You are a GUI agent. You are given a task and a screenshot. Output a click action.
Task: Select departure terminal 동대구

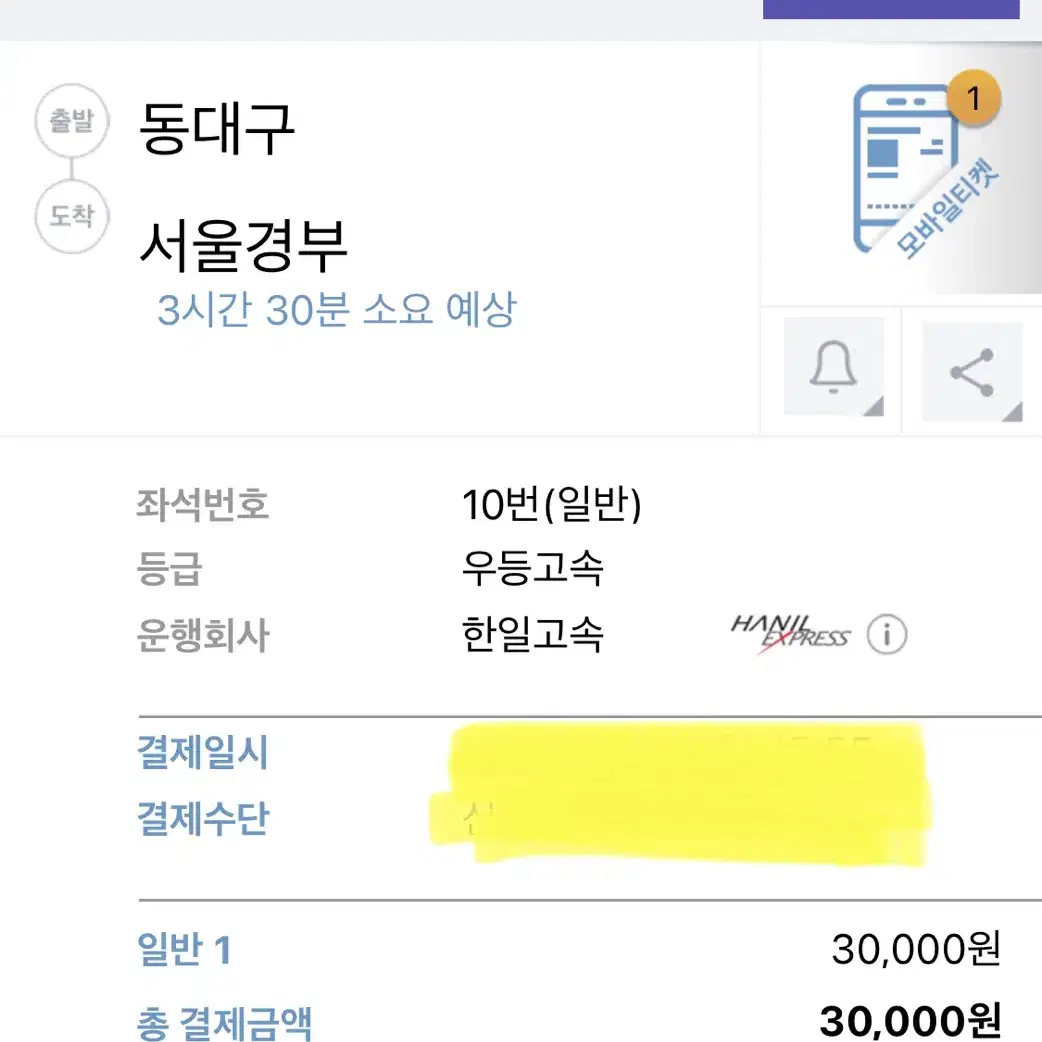[x=216, y=129]
